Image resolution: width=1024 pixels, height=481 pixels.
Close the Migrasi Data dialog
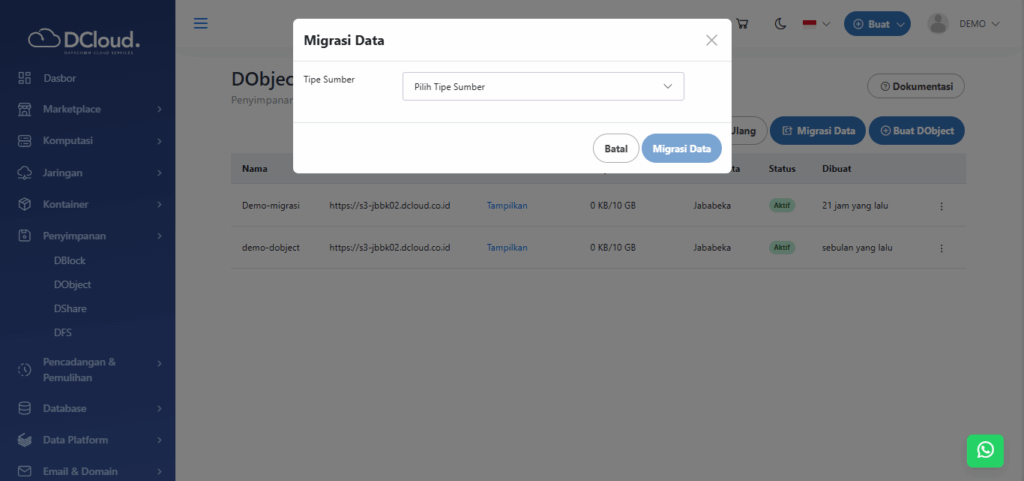[711, 41]
